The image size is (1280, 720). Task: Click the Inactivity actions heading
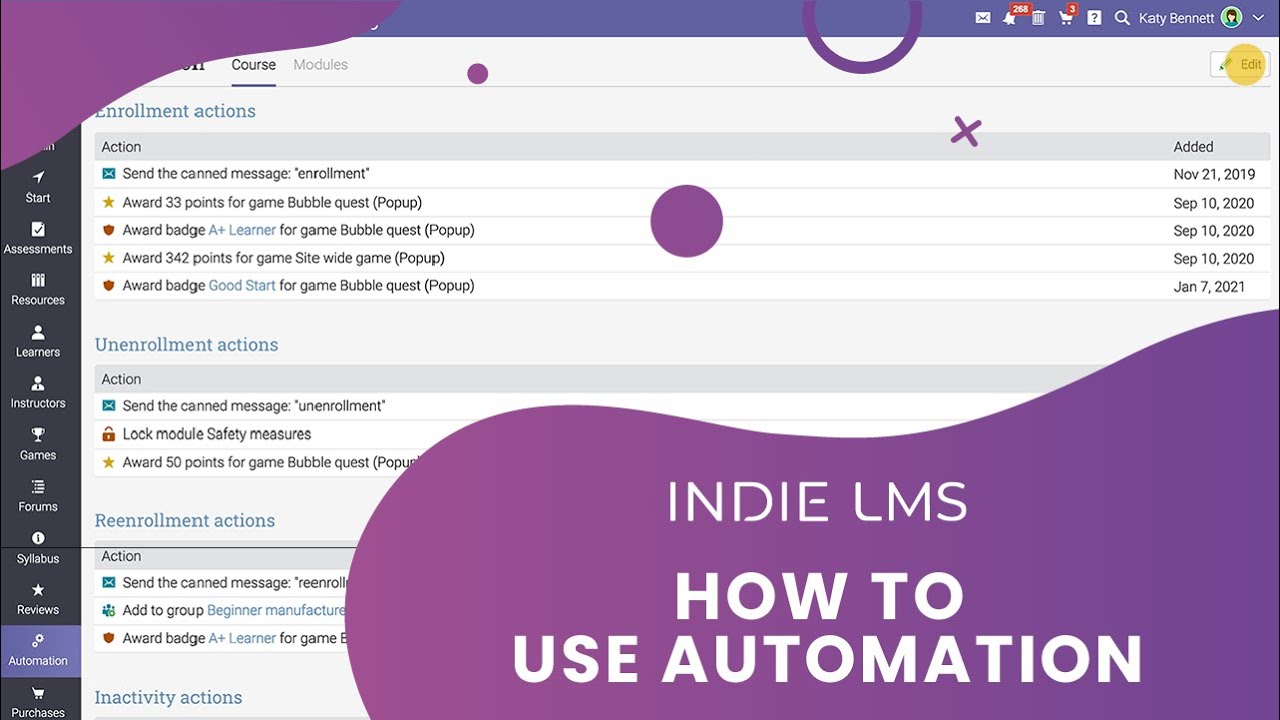pyautogui.click(x=168, y=698)
